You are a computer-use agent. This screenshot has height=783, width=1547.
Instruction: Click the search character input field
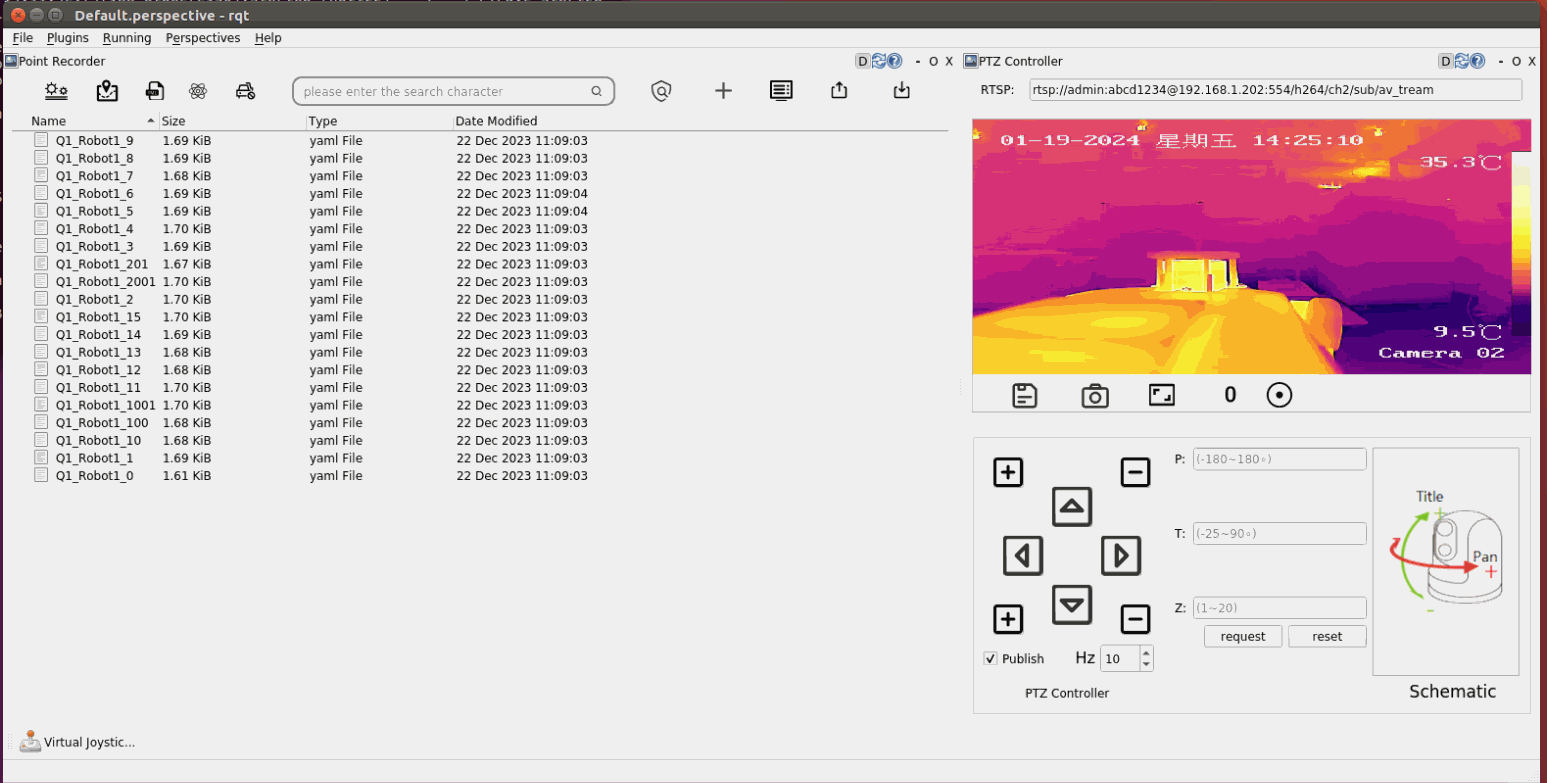440,91
